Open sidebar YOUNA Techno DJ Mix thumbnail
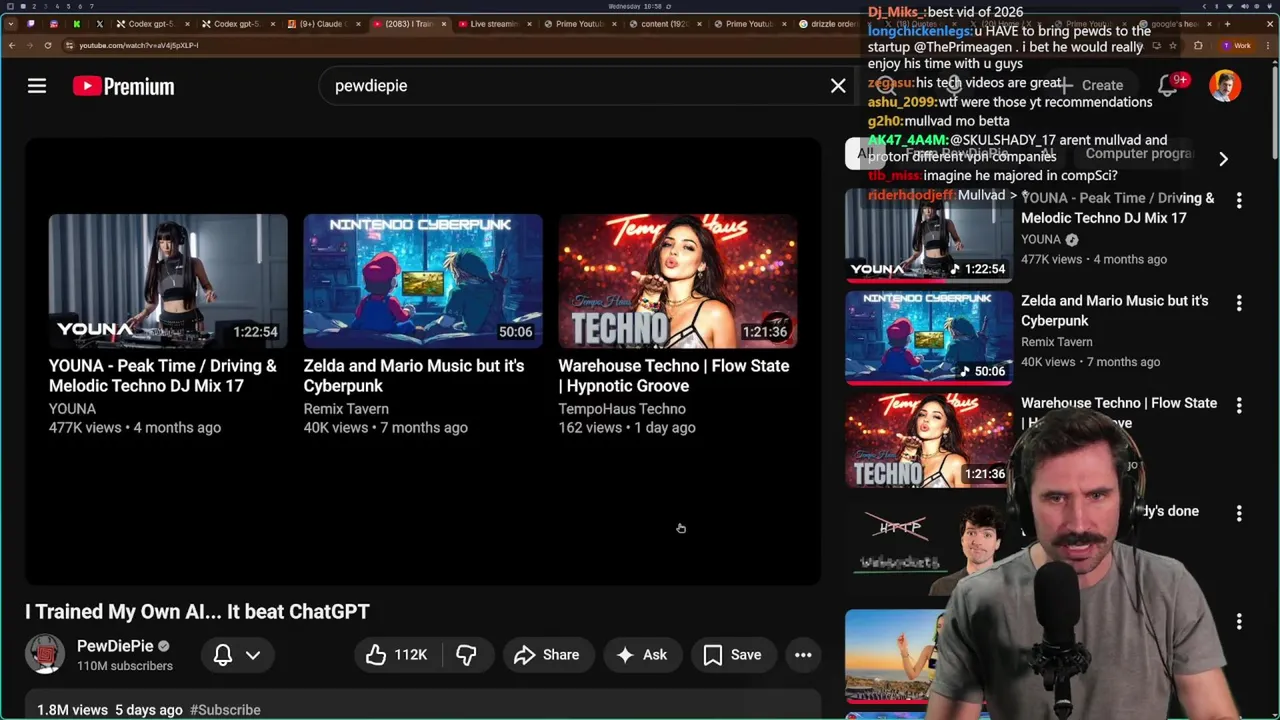The width and height of the screenshot is (1280, 720). pos(929,236)
